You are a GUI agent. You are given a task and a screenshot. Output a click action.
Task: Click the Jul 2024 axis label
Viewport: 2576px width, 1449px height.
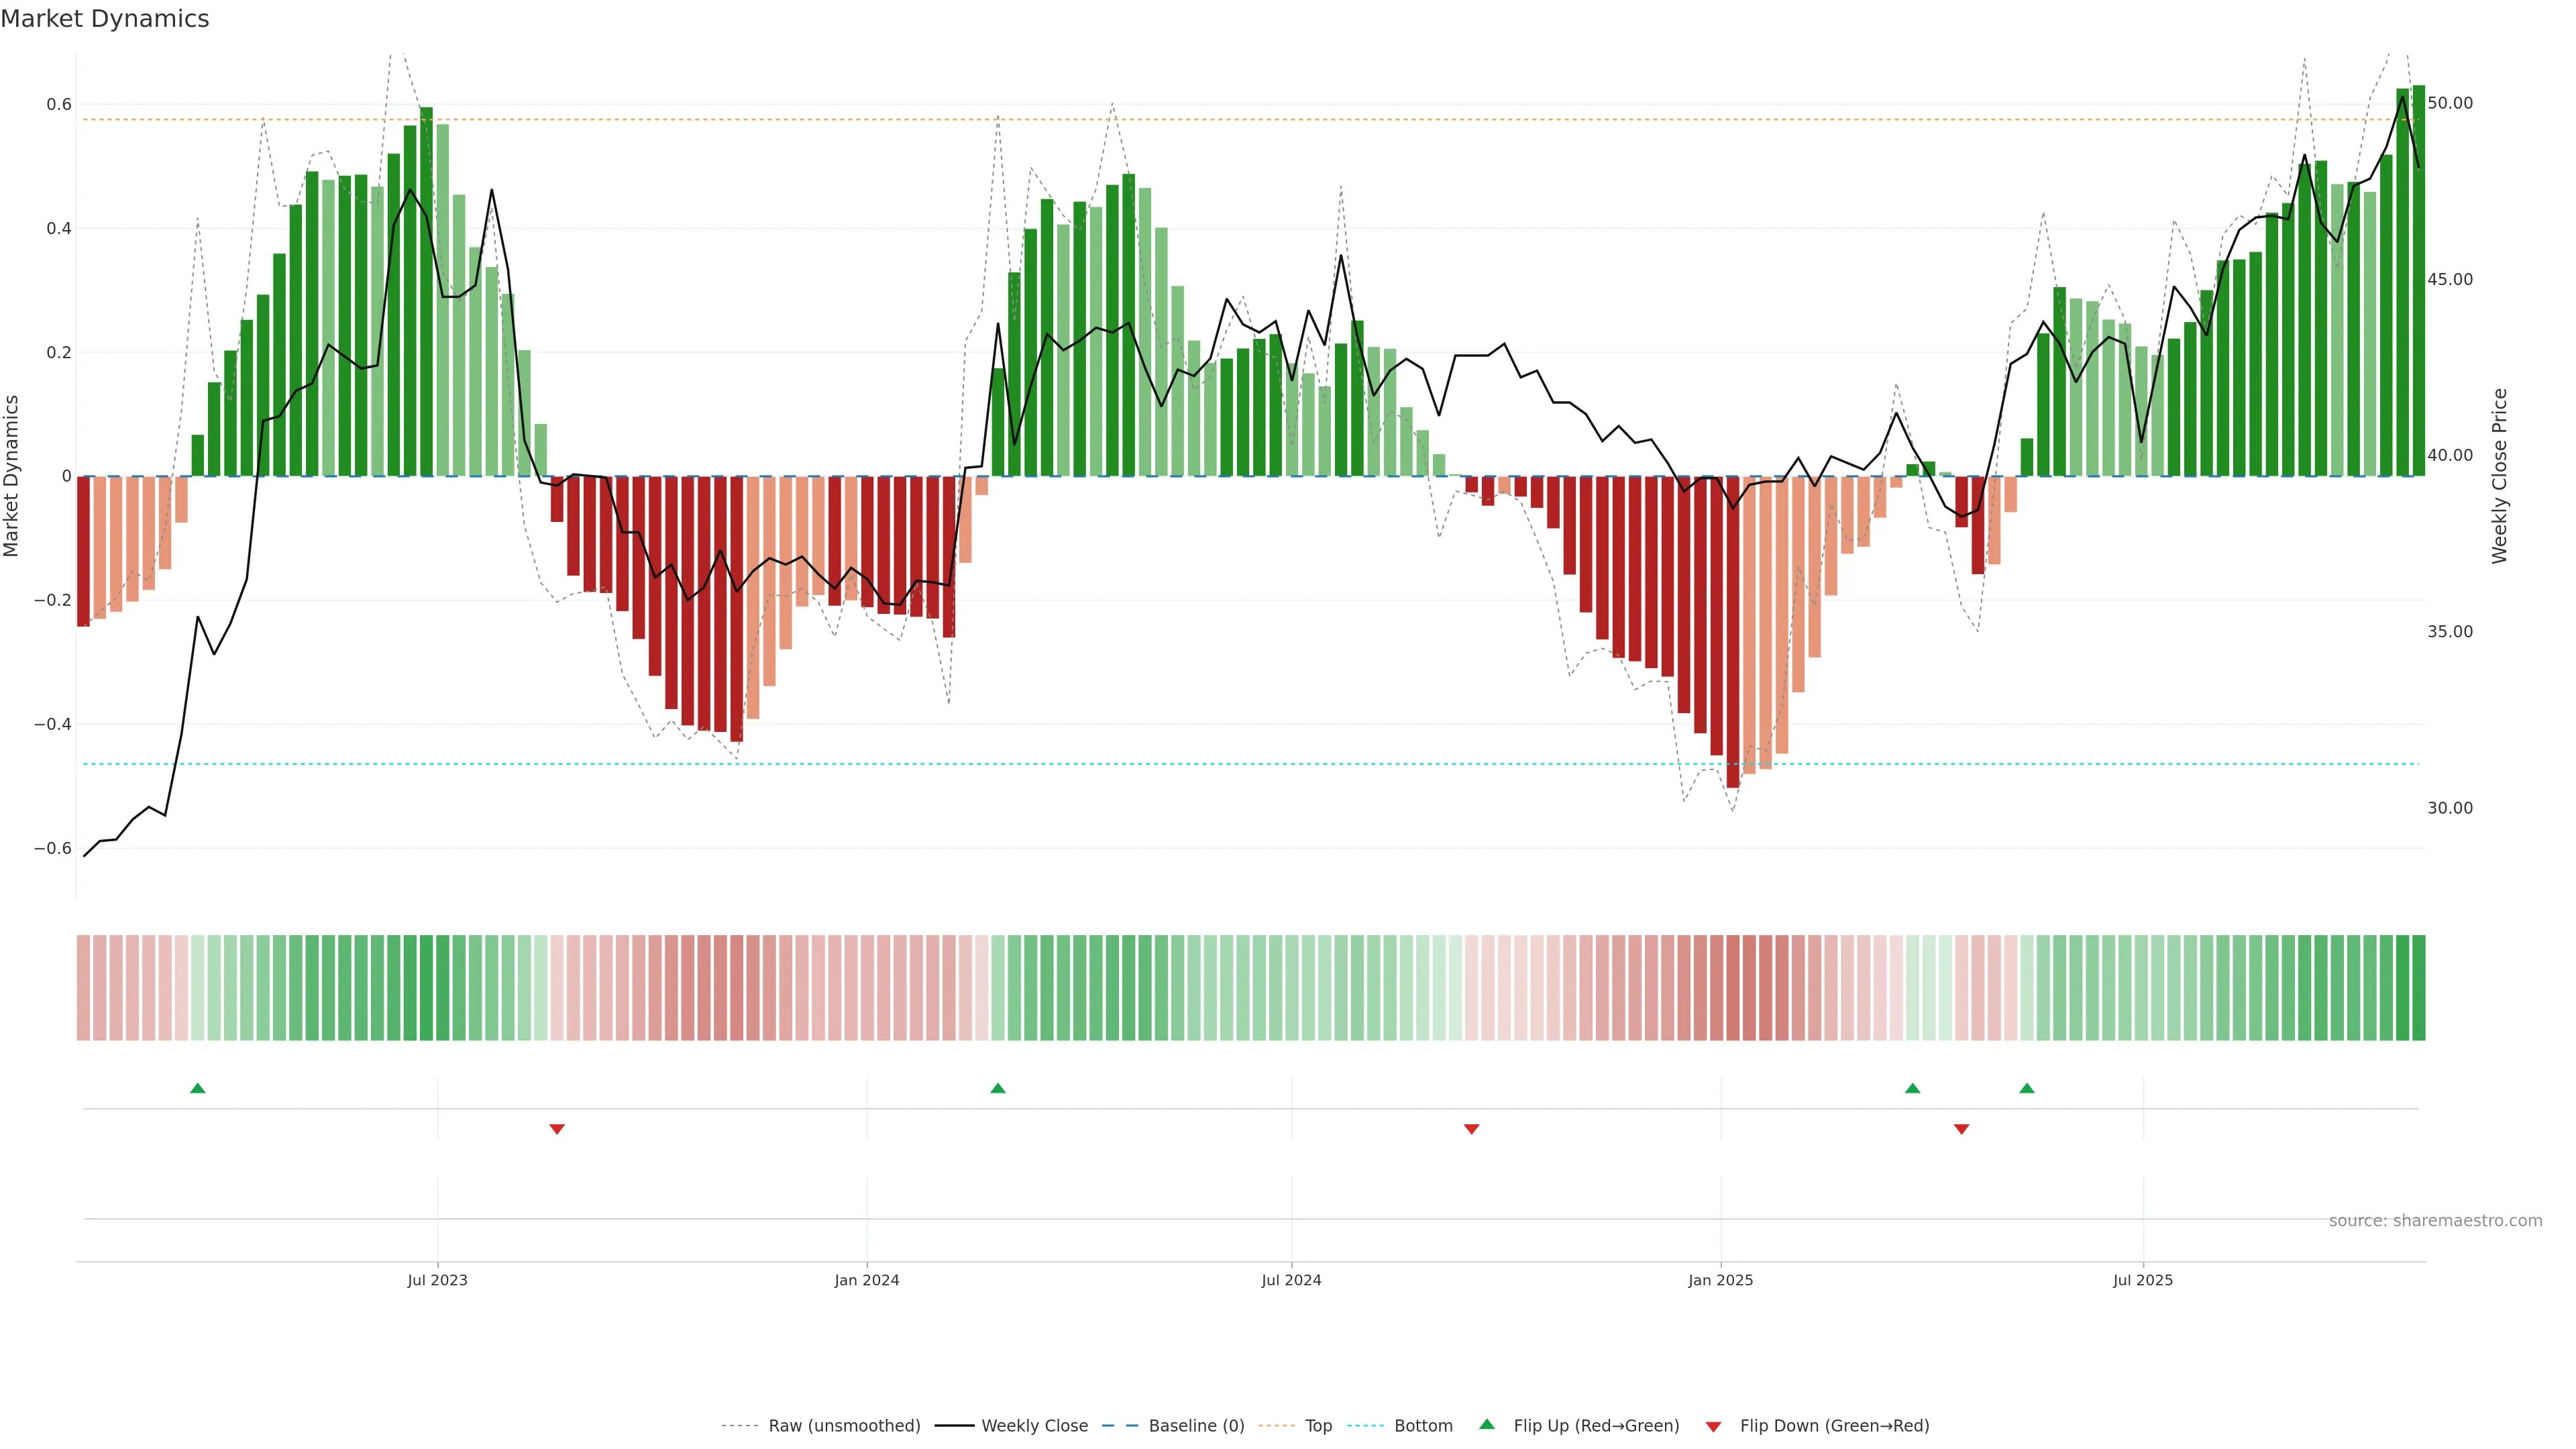click(x=1291, y=1280)
